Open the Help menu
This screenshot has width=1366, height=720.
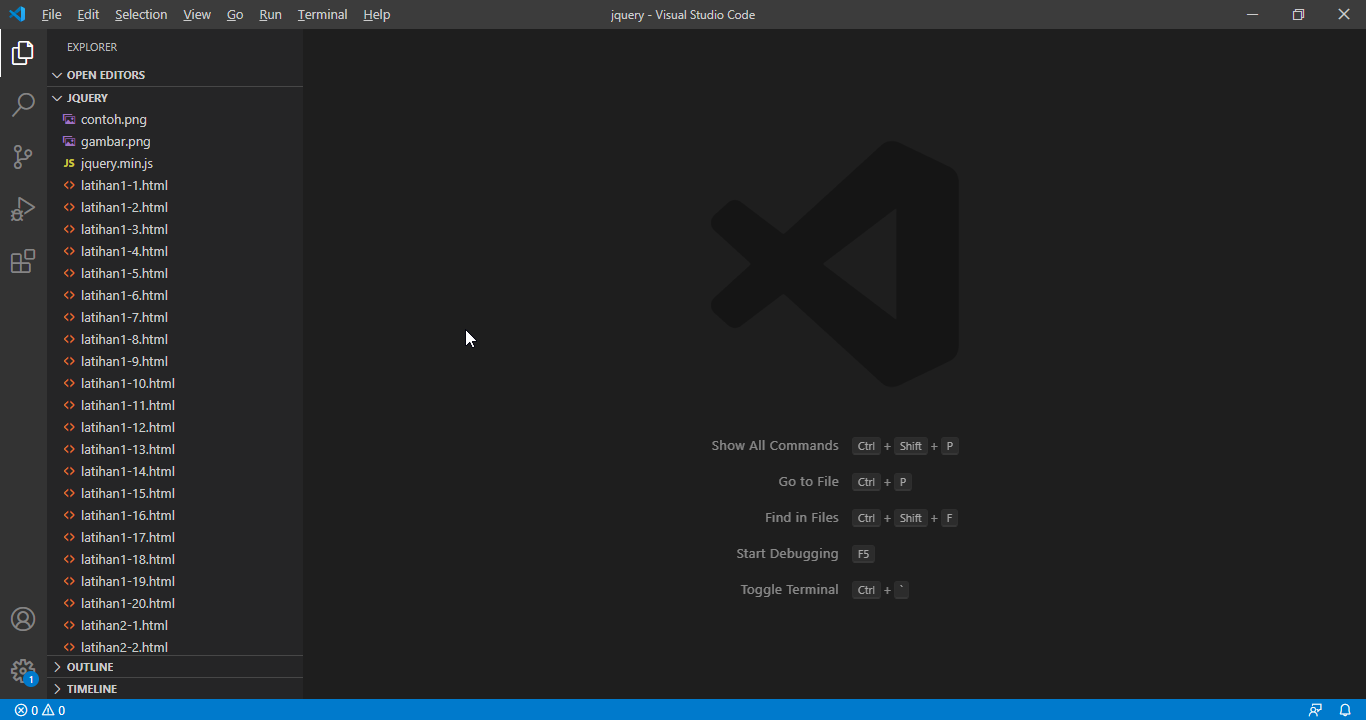(377, 15)
